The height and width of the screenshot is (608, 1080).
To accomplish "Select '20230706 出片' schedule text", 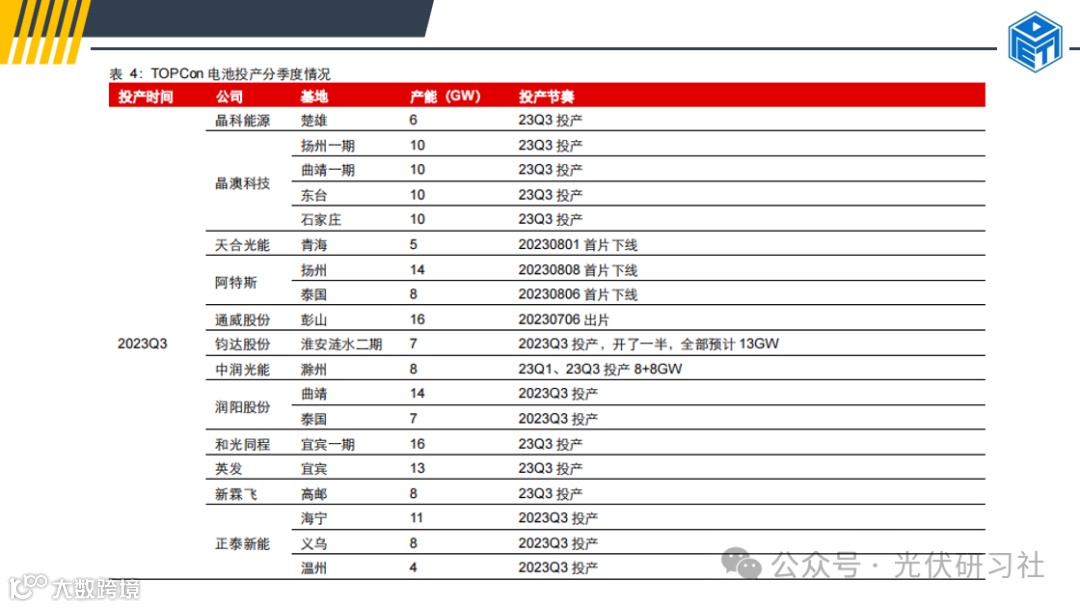I will [x=564, y=320].
